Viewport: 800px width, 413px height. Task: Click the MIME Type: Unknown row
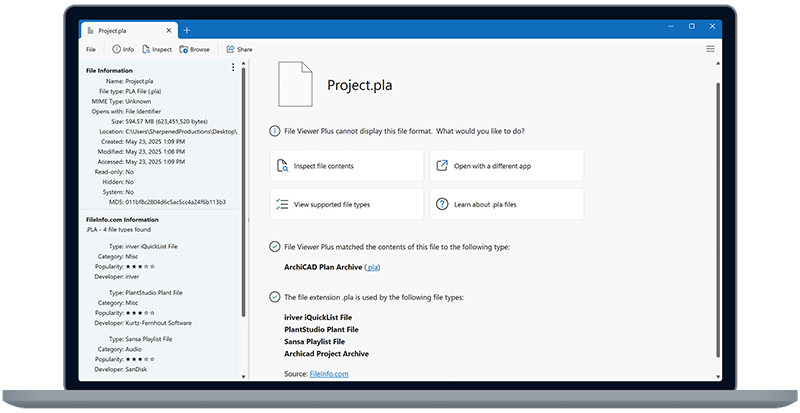(x=121, y=101)
